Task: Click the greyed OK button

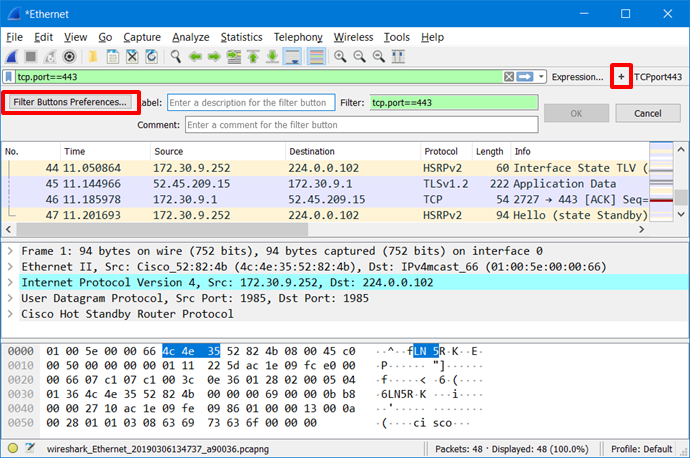Action: click(x=576, y=114)
